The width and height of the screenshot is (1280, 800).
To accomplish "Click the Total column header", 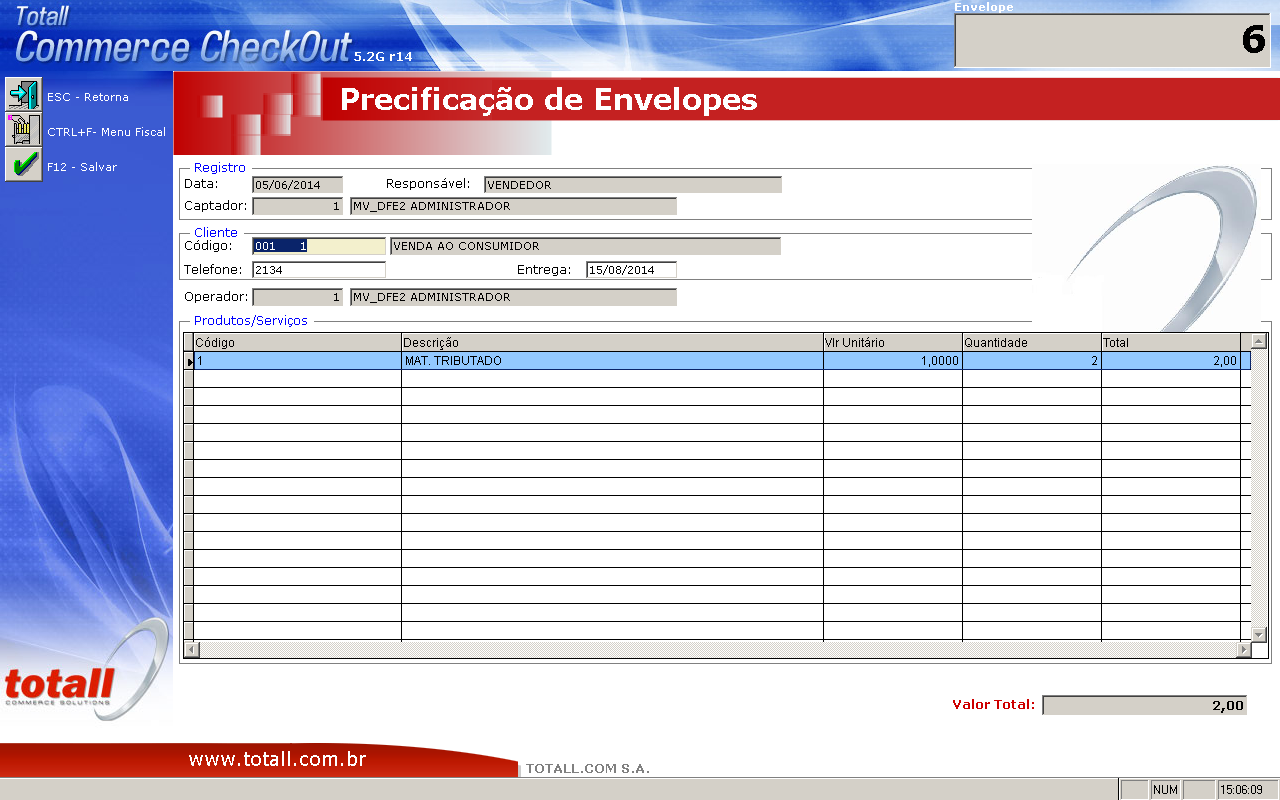I will (x=1170, y=342).
